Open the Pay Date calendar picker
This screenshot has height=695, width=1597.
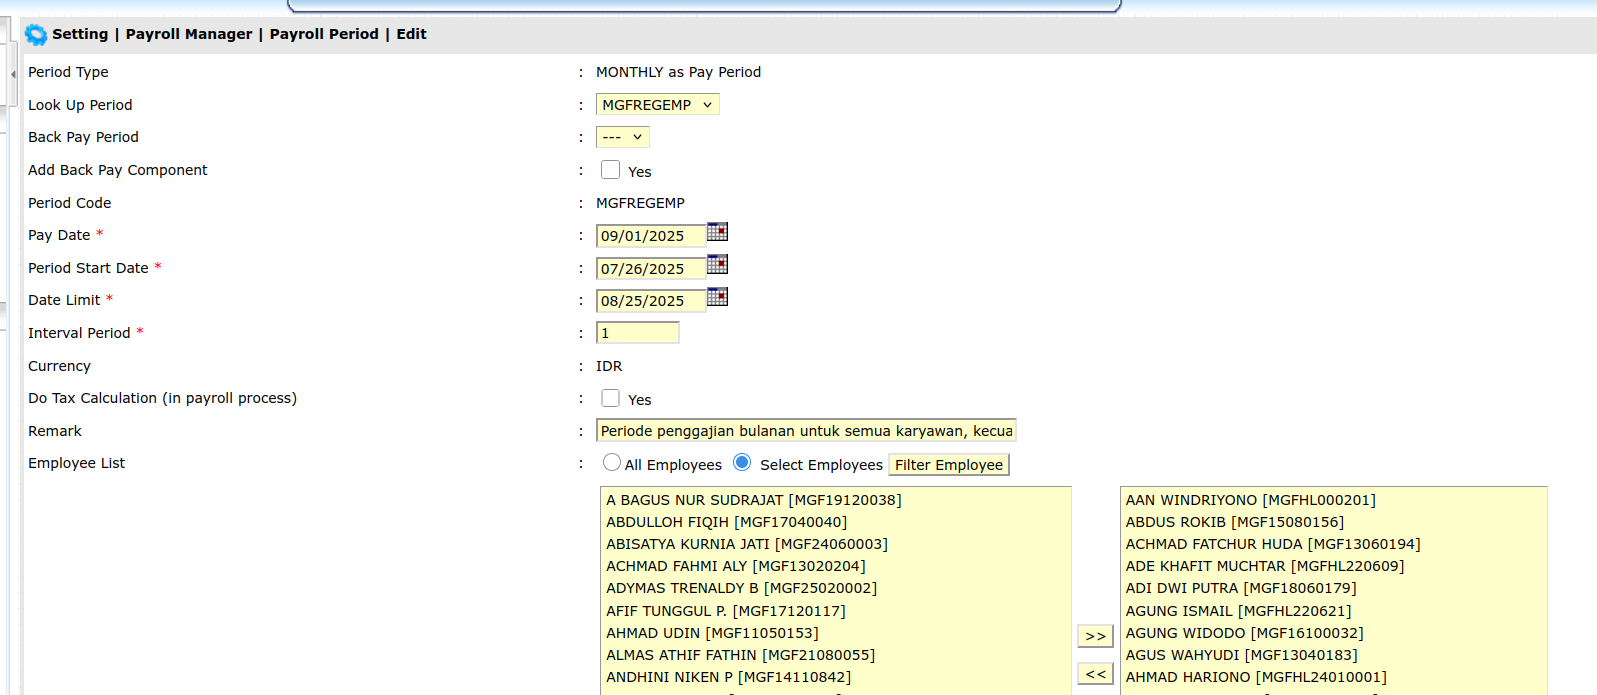tap(717, 232)
